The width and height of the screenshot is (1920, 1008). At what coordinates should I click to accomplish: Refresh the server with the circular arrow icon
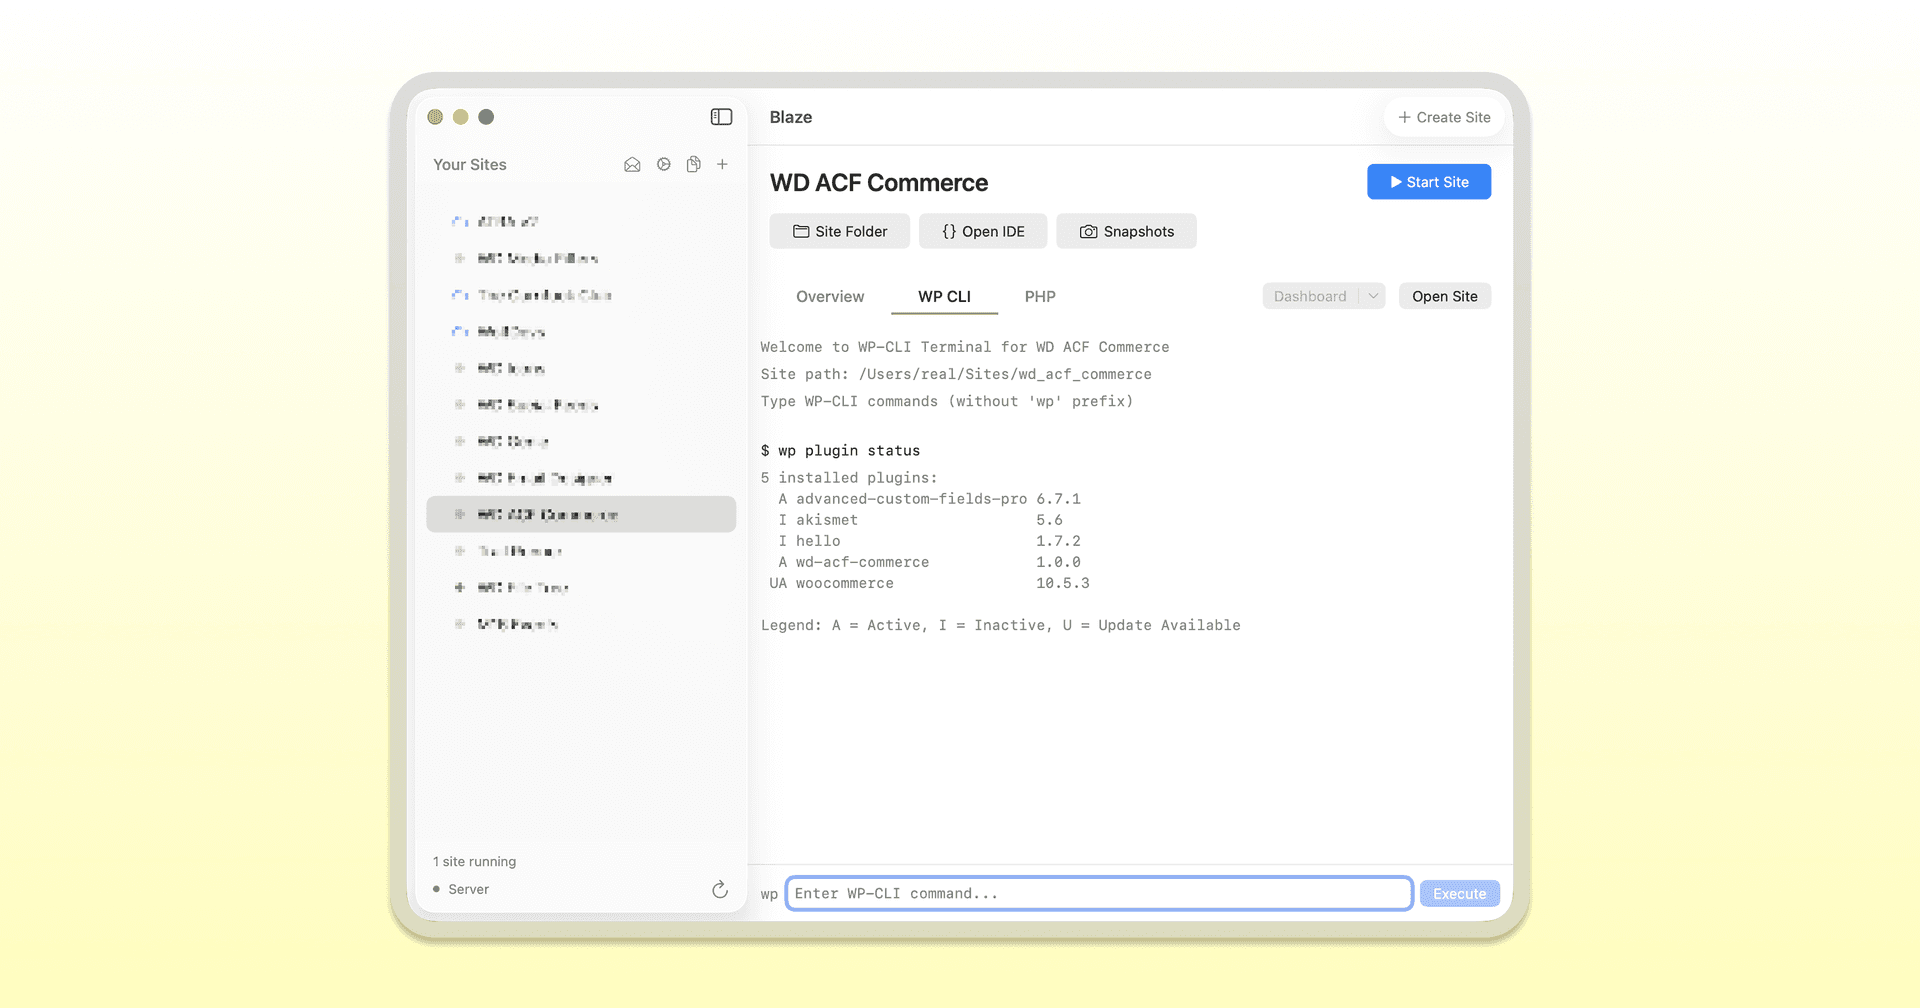click(720, 889)
